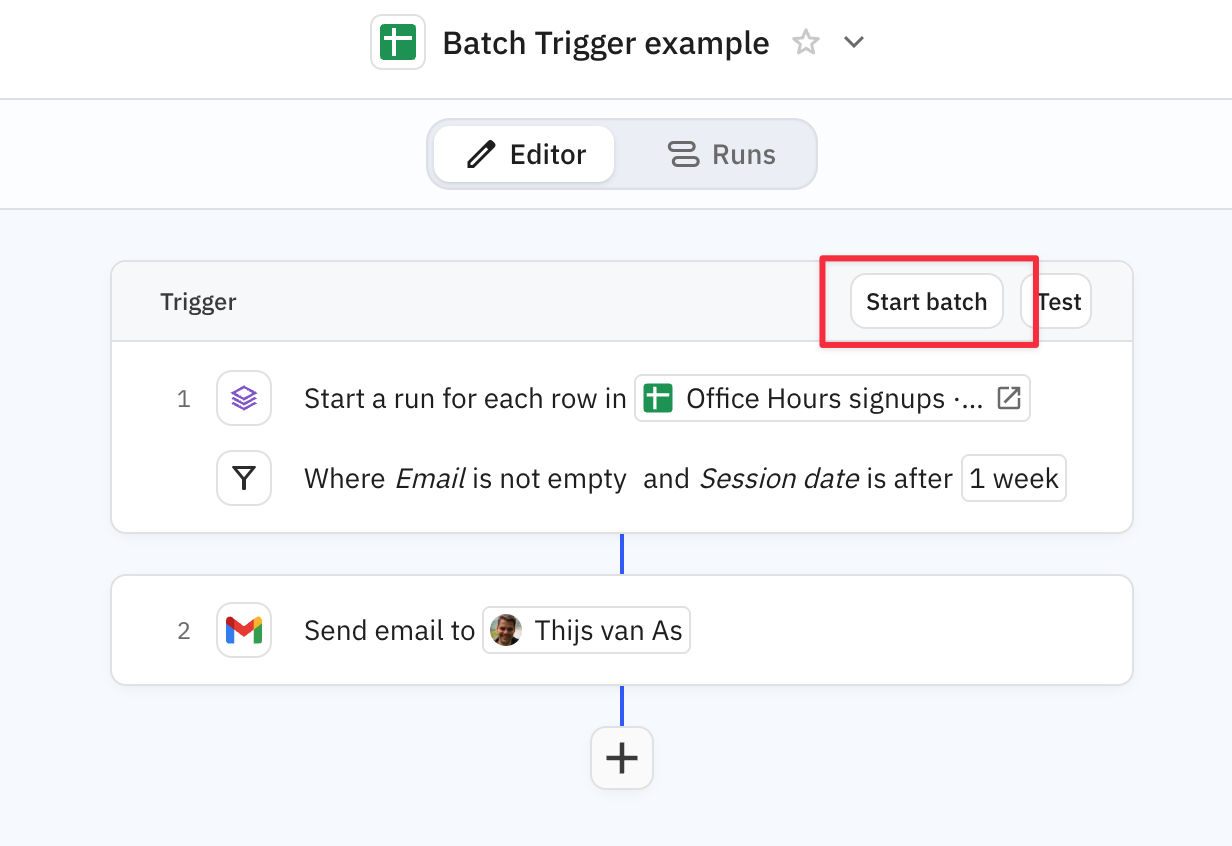The height and width of the screenshot is (846, 1232).
Task: Expand the chevron next to the workflow title
Action: click(x=853, y=43)
